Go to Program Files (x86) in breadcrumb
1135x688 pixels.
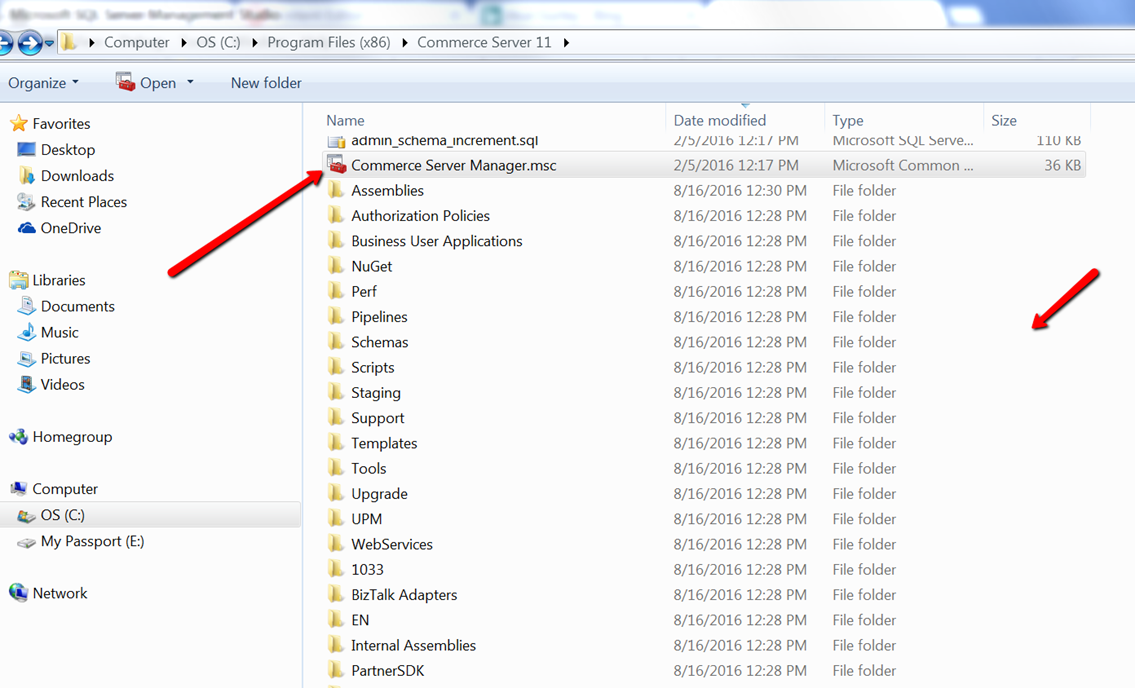(x=329, y=43)
